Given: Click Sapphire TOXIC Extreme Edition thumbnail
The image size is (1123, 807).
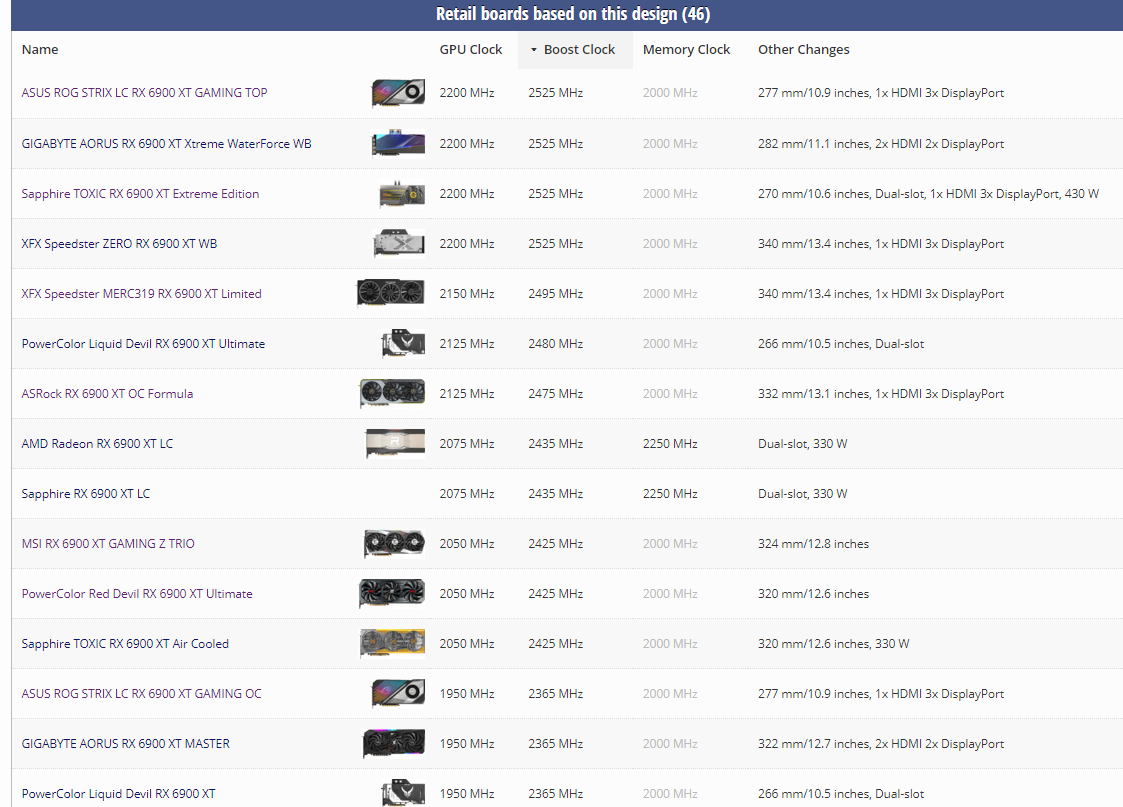Looking at the screenshot, I should pyautogui.click(x=403, y=193).
